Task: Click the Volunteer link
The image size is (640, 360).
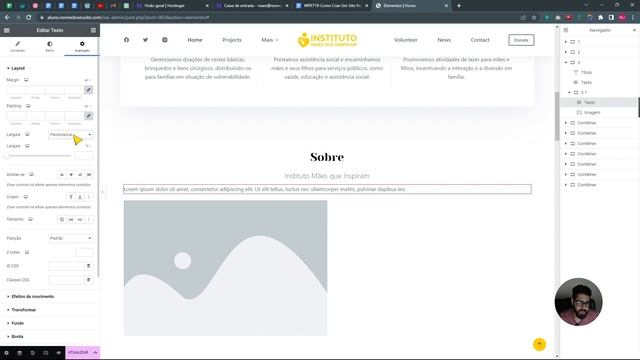Action: (x=405, y=40)
